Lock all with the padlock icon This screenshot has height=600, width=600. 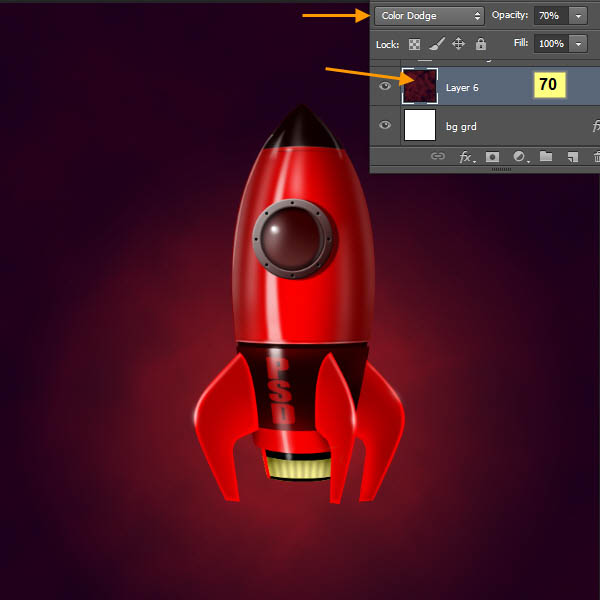[x=481, y=44]
